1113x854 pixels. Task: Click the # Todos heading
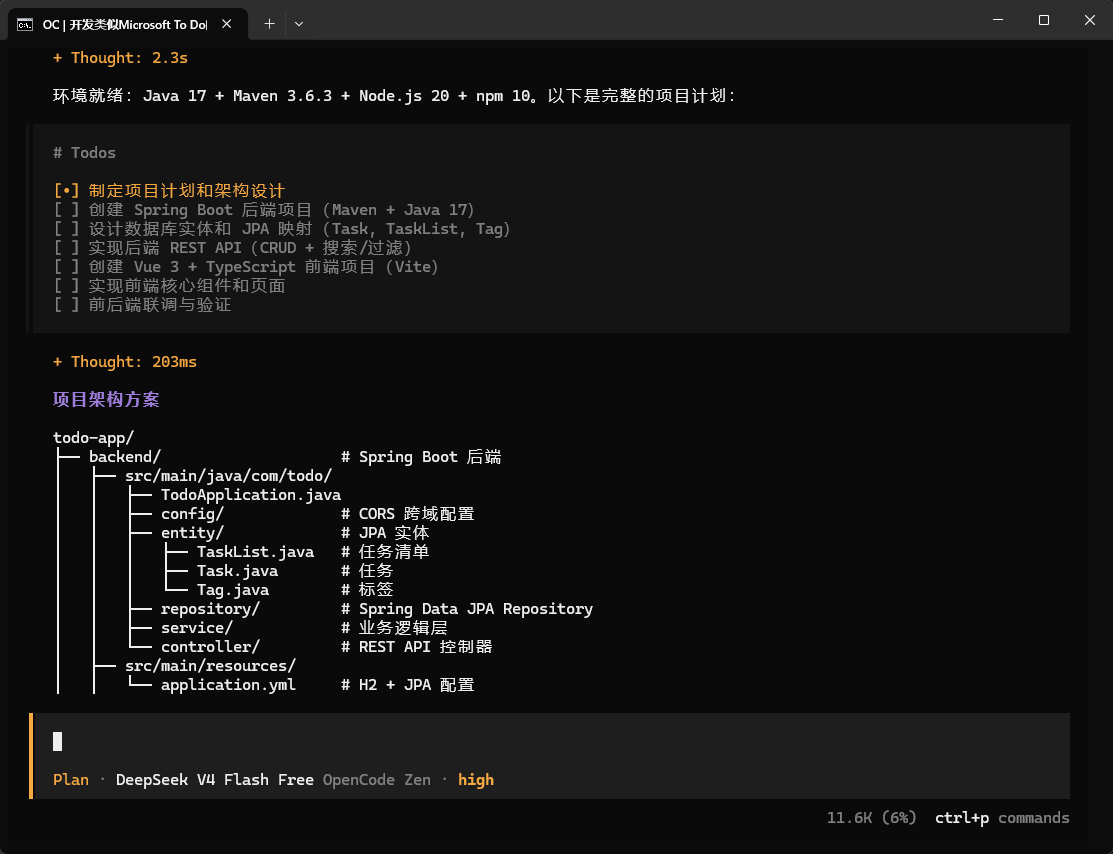point(84,153)
